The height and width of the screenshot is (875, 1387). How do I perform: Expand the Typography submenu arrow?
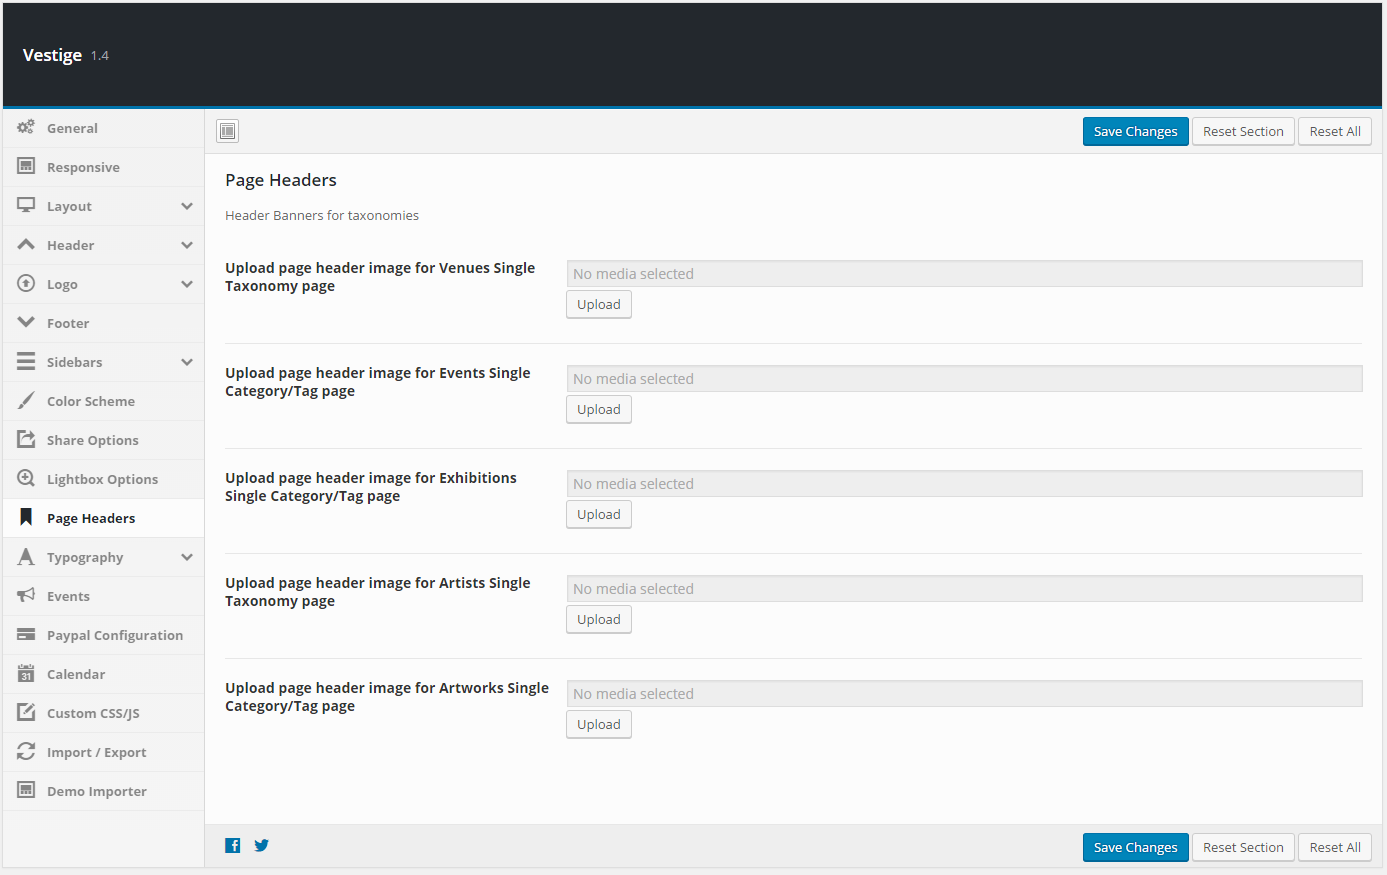point(187,557)
